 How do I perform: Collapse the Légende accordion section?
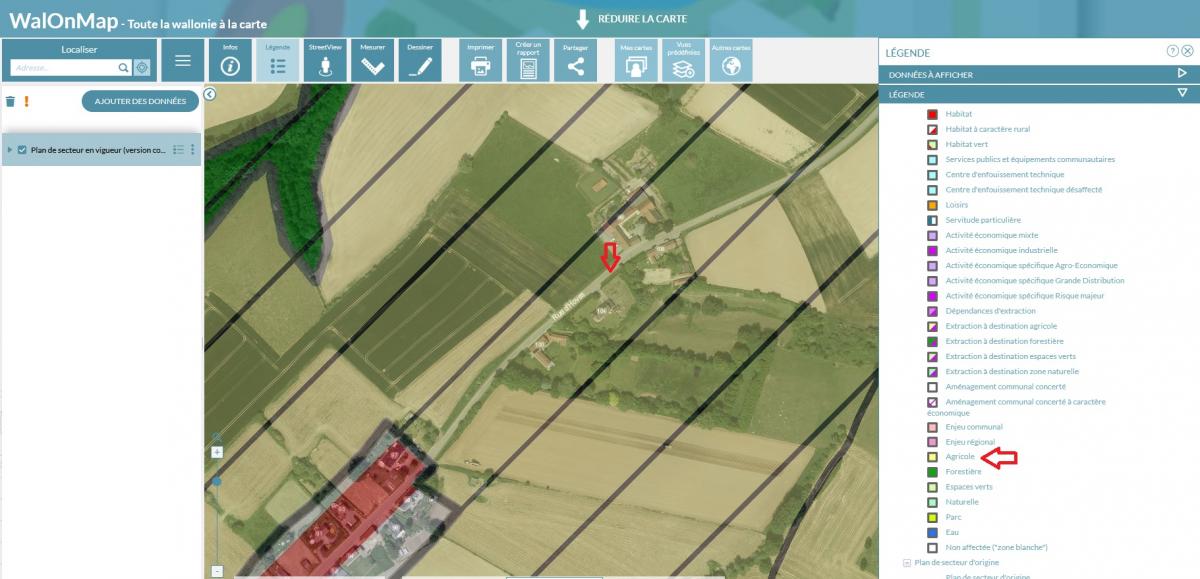coord(1181,94)
